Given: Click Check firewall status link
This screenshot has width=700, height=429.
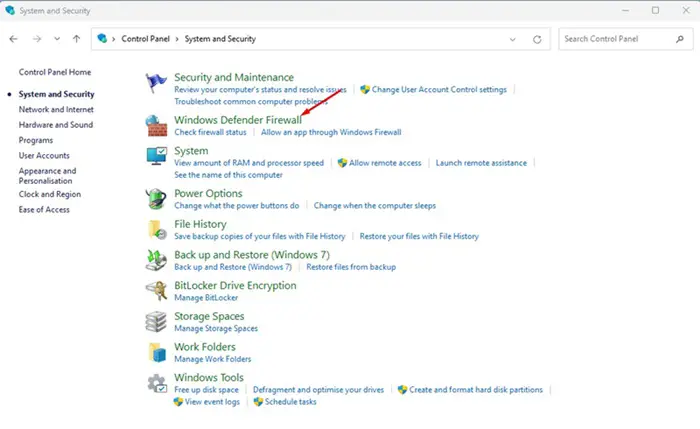Looking at the screenshot, I should pos(210,132).
